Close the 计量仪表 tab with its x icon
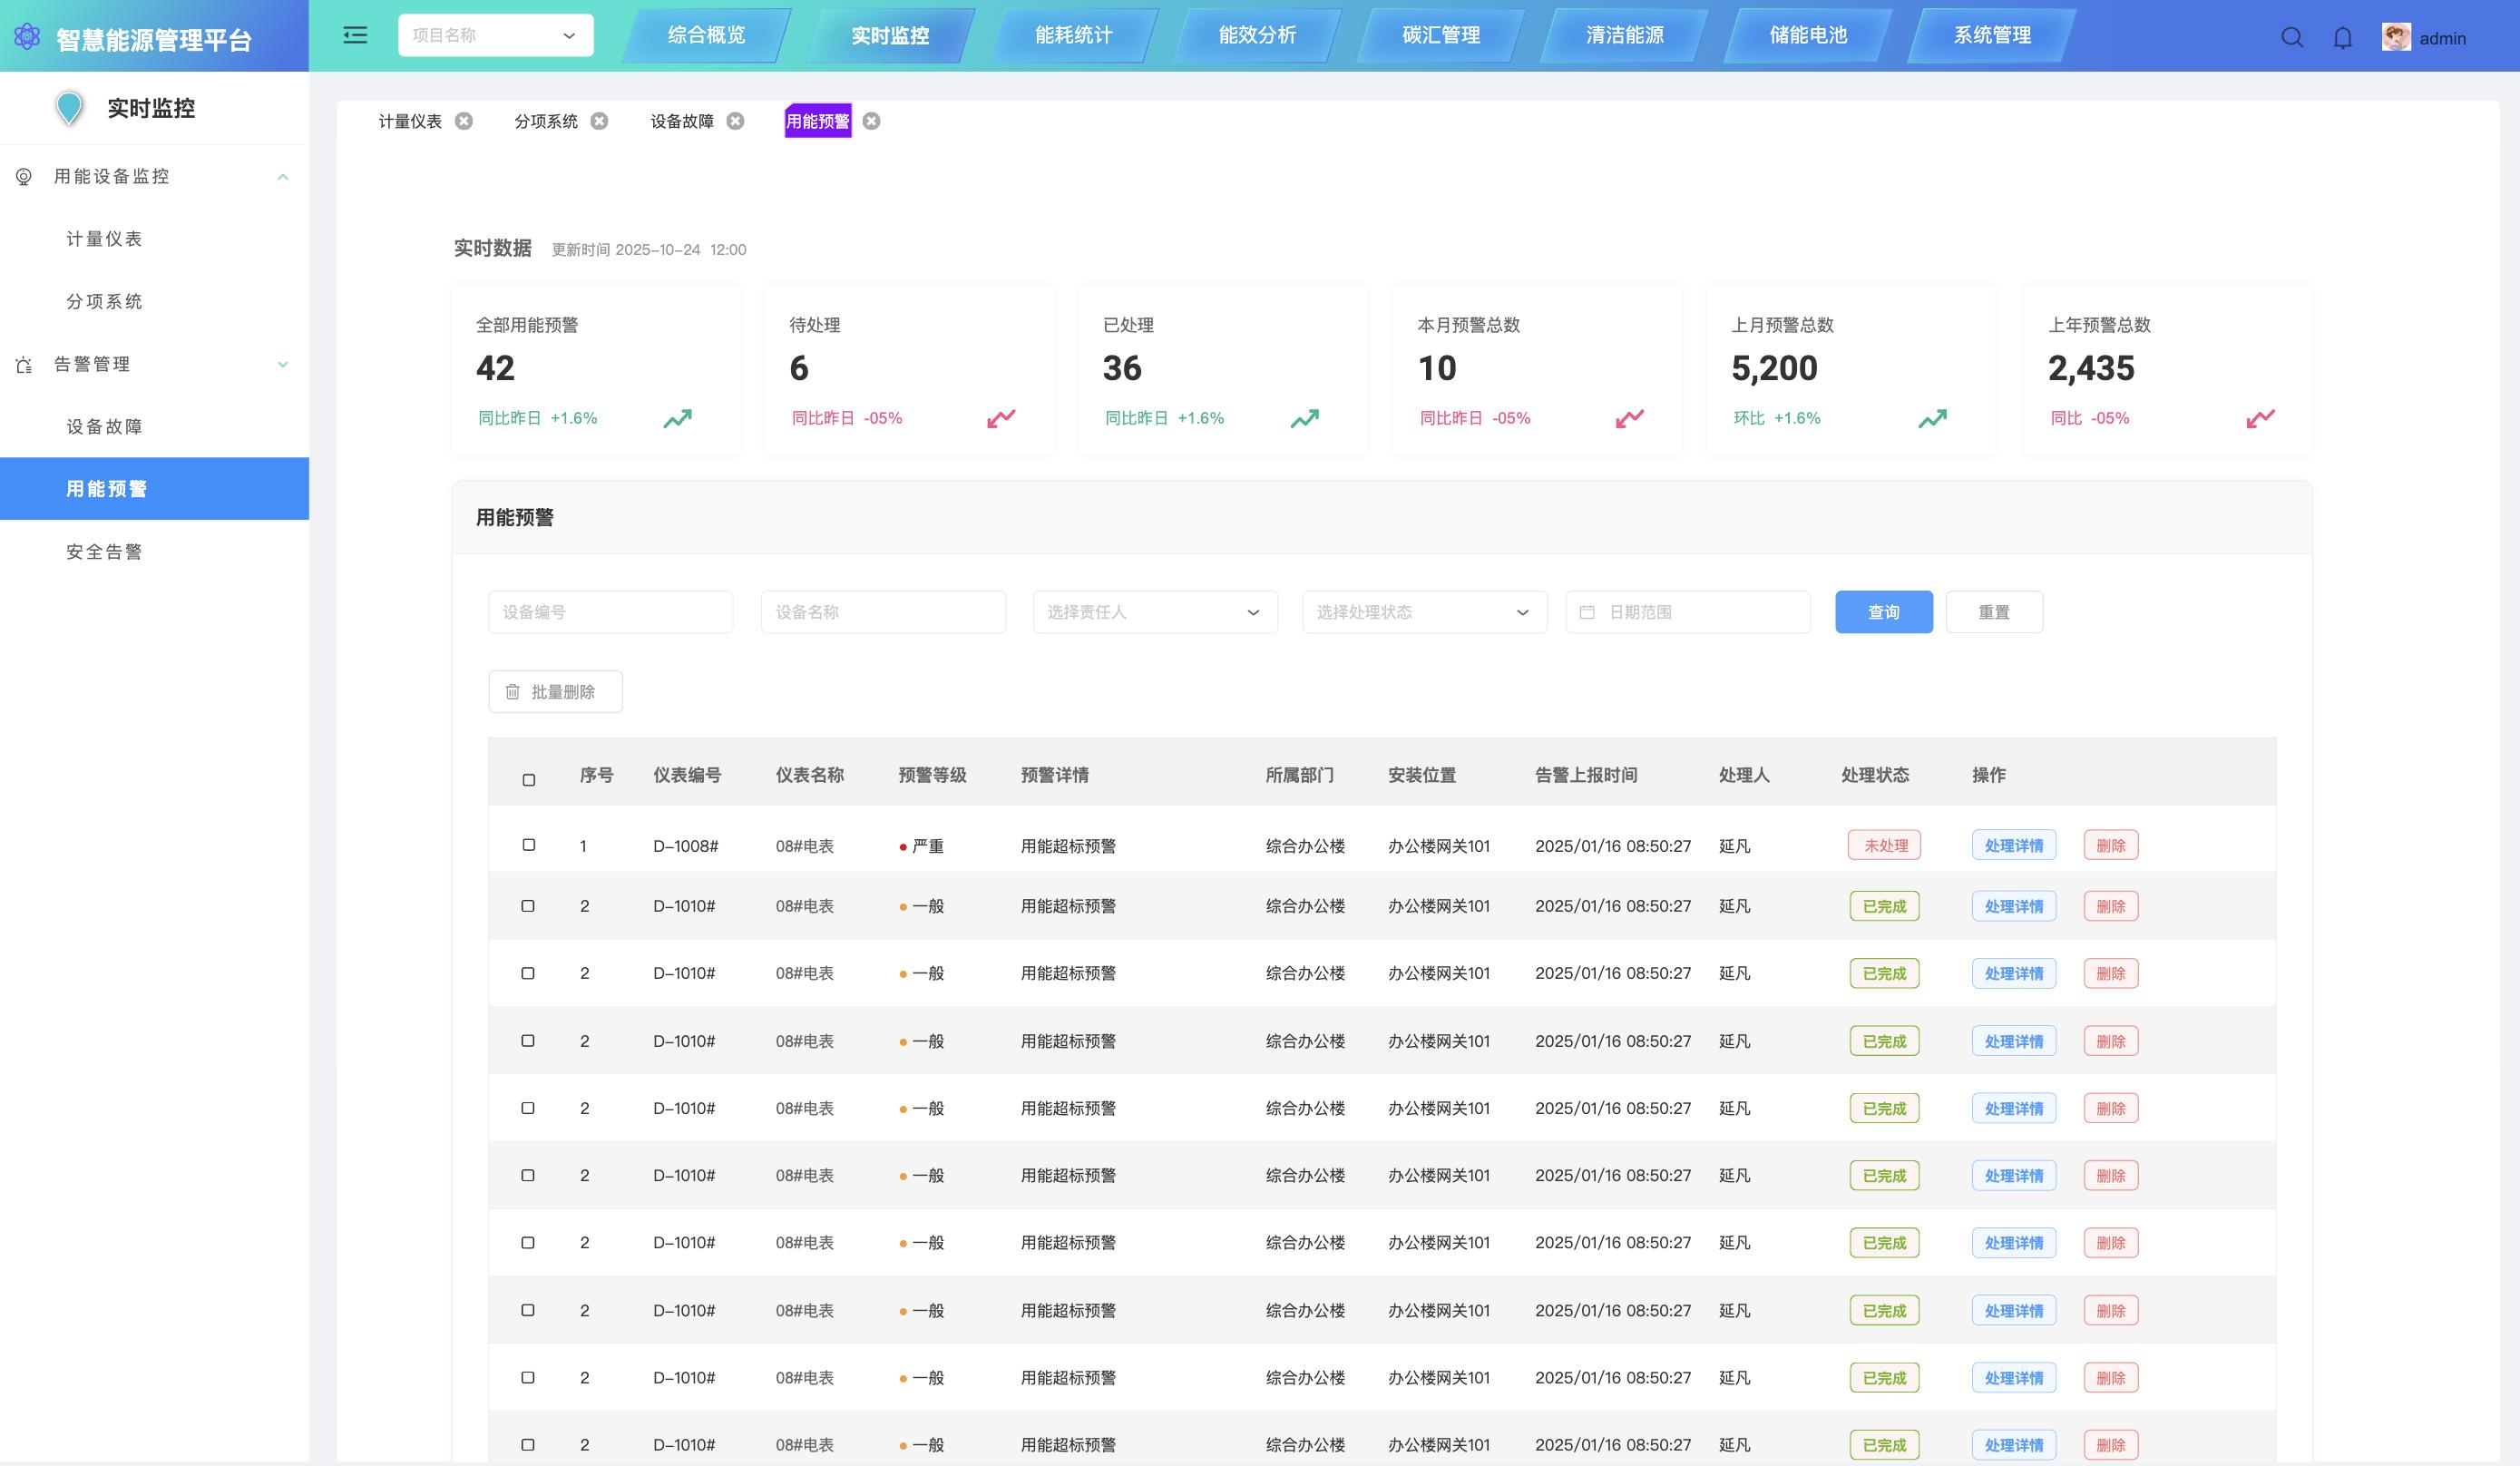The height and width of the screenshot is (1466, 2520). [x=464, y=121]
